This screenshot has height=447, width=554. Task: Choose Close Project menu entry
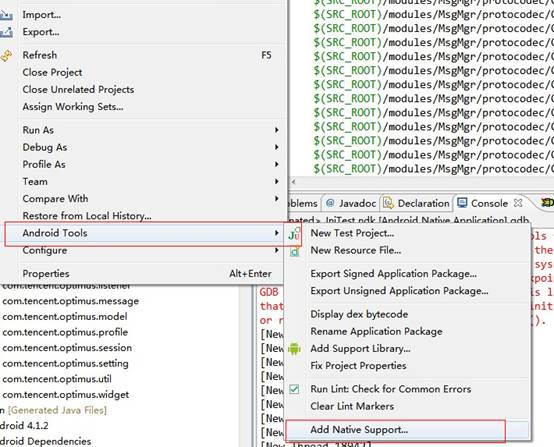coord(143,72)
